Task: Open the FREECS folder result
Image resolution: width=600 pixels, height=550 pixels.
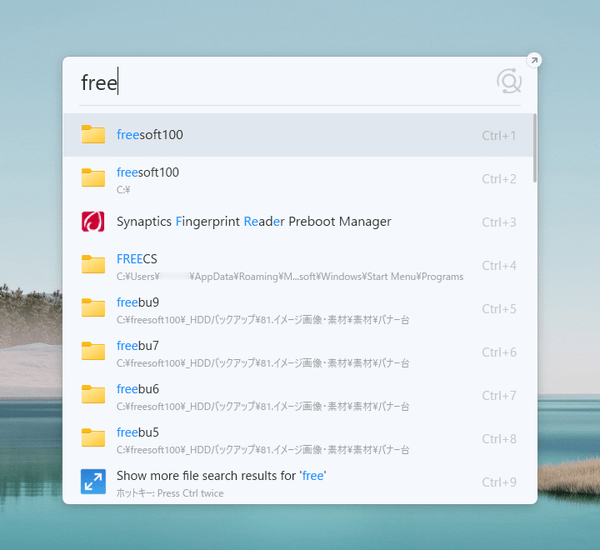Action: 298,265
